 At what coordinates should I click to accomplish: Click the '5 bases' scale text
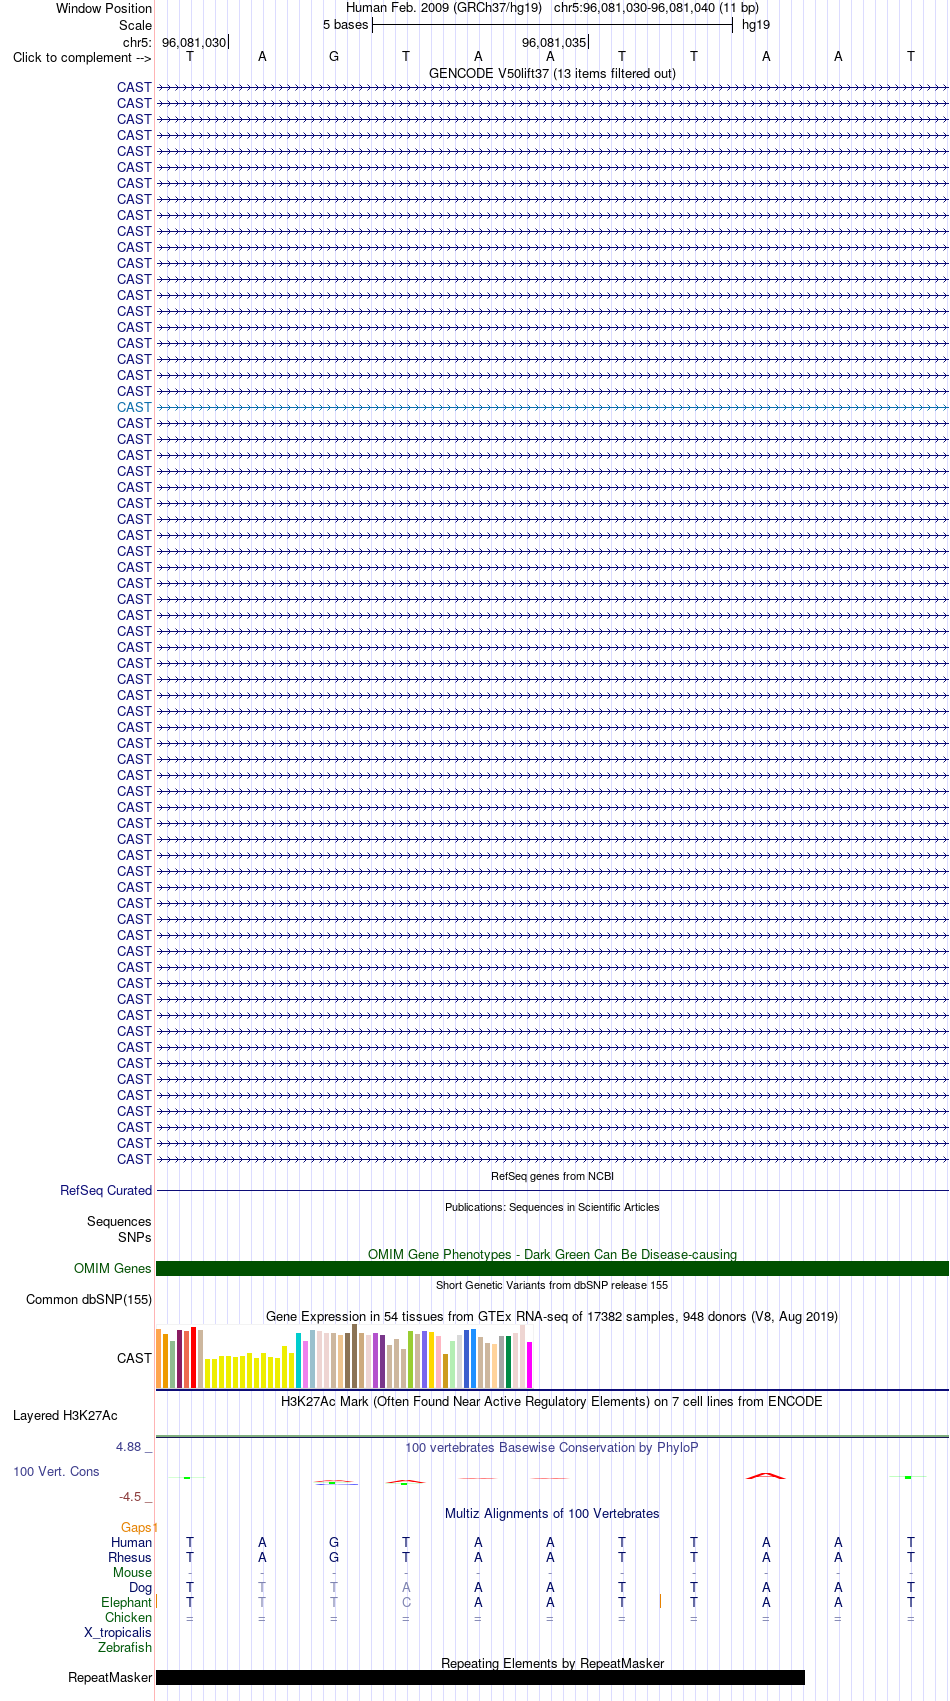pos(345,25)
